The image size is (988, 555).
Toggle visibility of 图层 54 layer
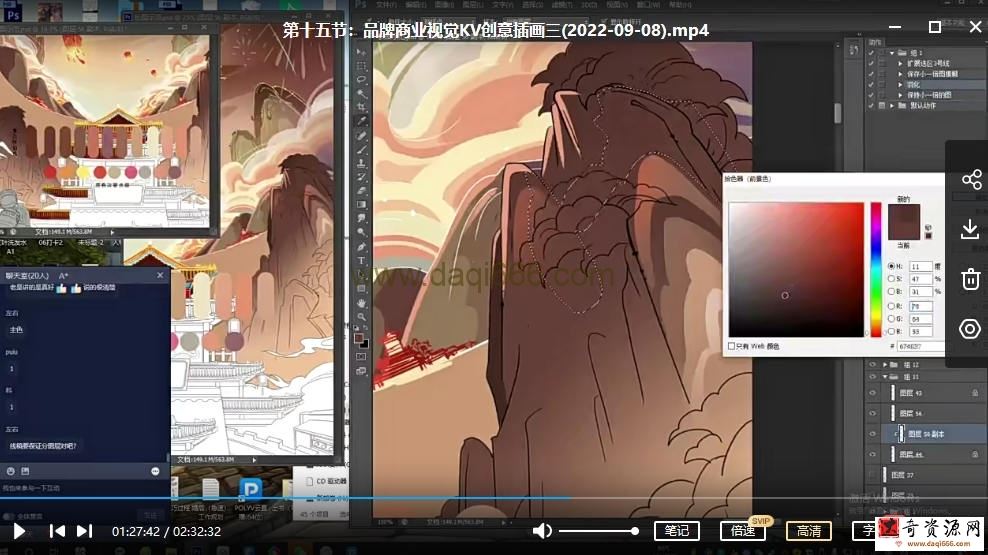coord(873,413)
